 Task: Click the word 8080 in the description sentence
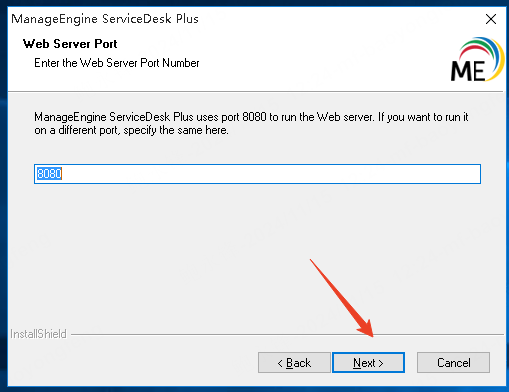(x=254, y=117)
